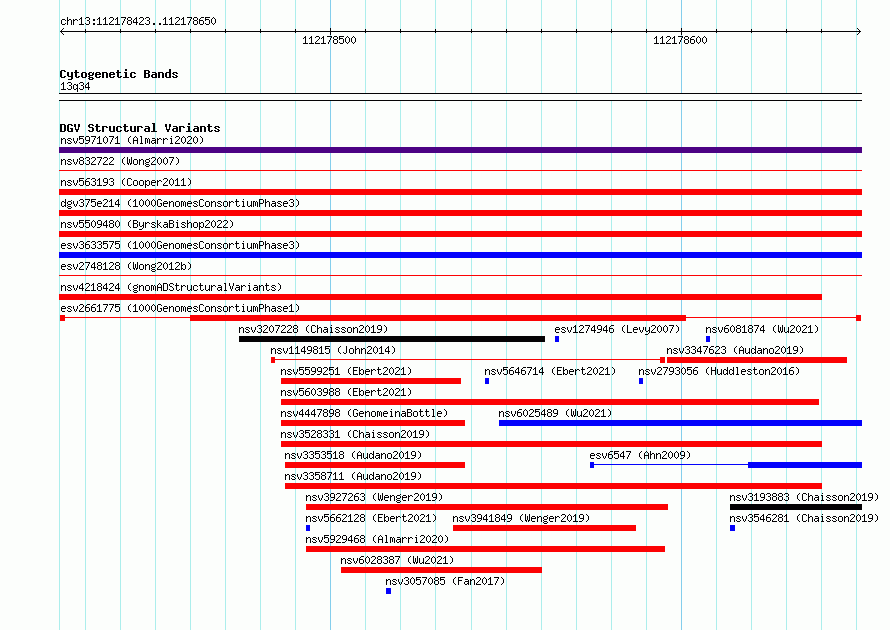Click nsv4218424 (gnomADStructuralVariants) label

[x=171, y=287]
